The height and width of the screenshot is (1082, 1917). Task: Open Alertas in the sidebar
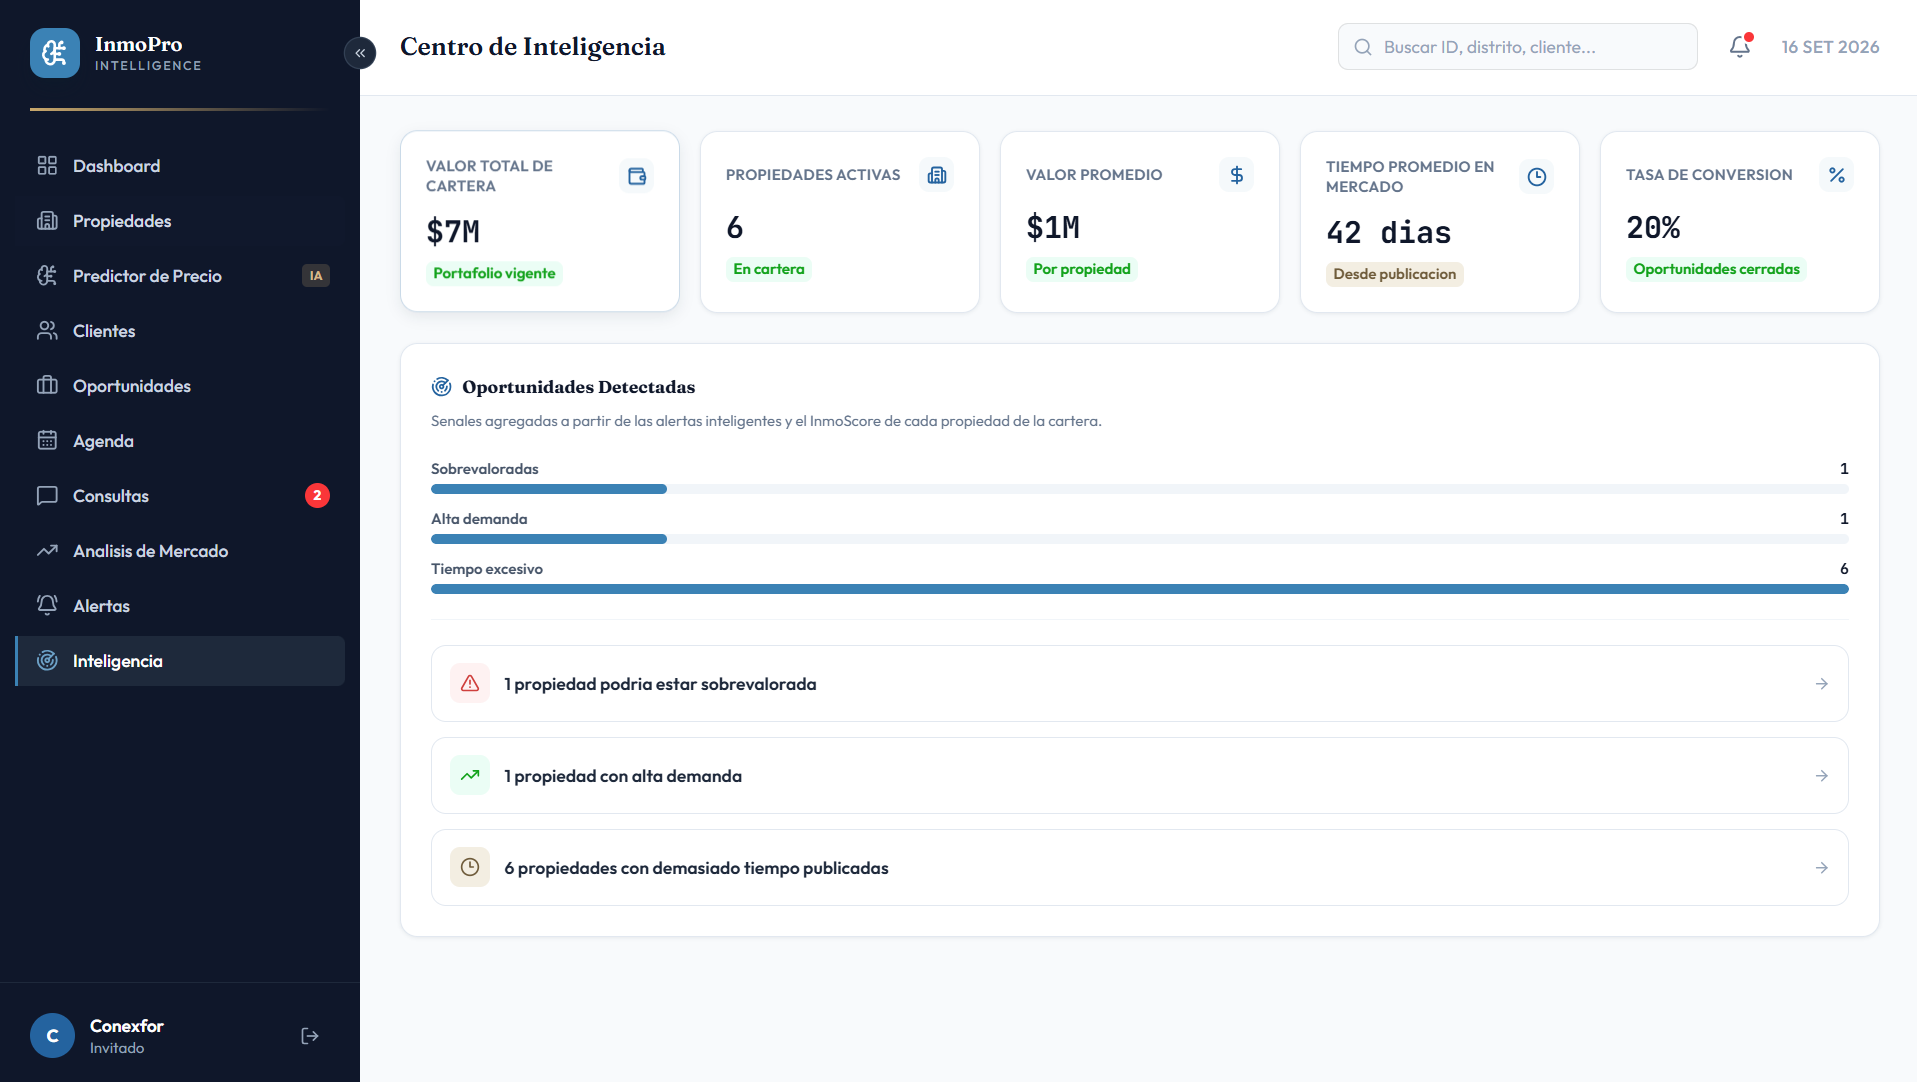180,606
